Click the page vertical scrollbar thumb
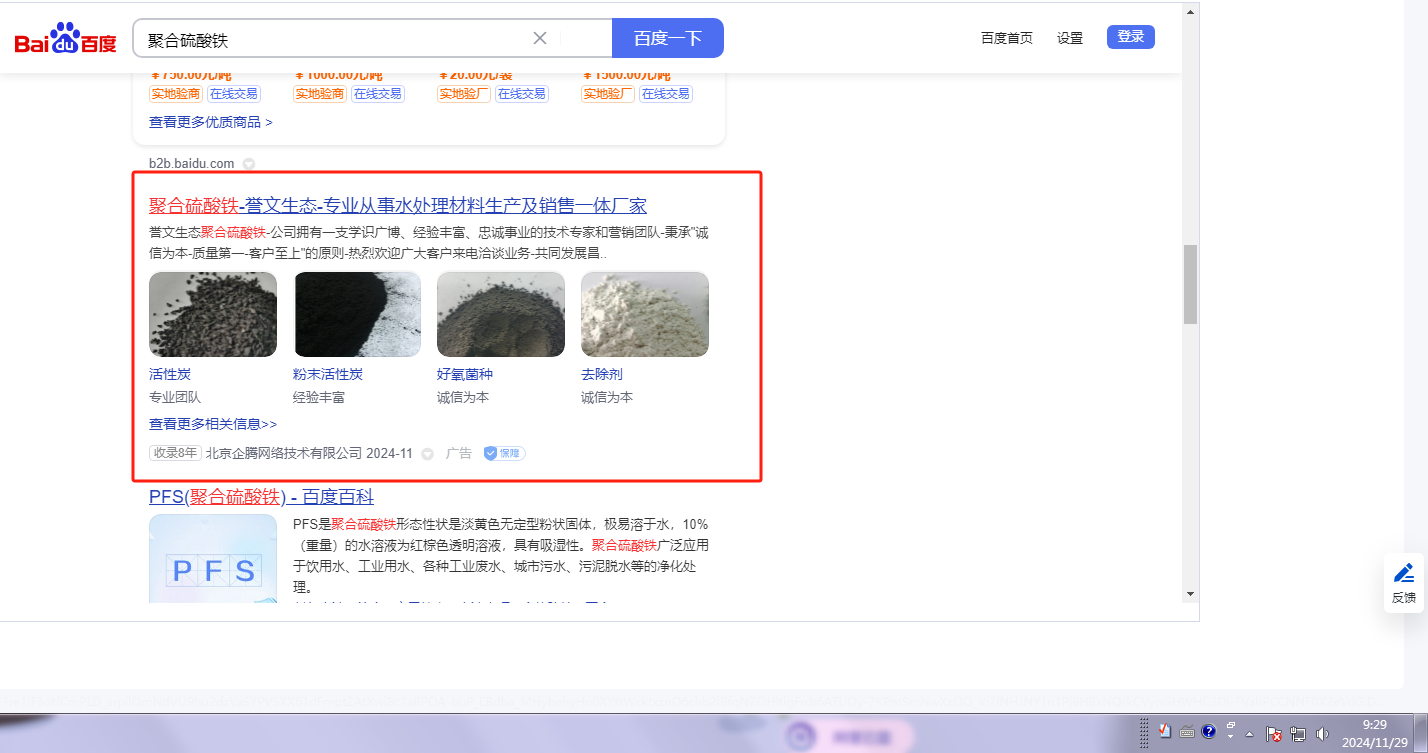The height and width of the screenshot is (753, 1428). click(x=1190, y=284)
